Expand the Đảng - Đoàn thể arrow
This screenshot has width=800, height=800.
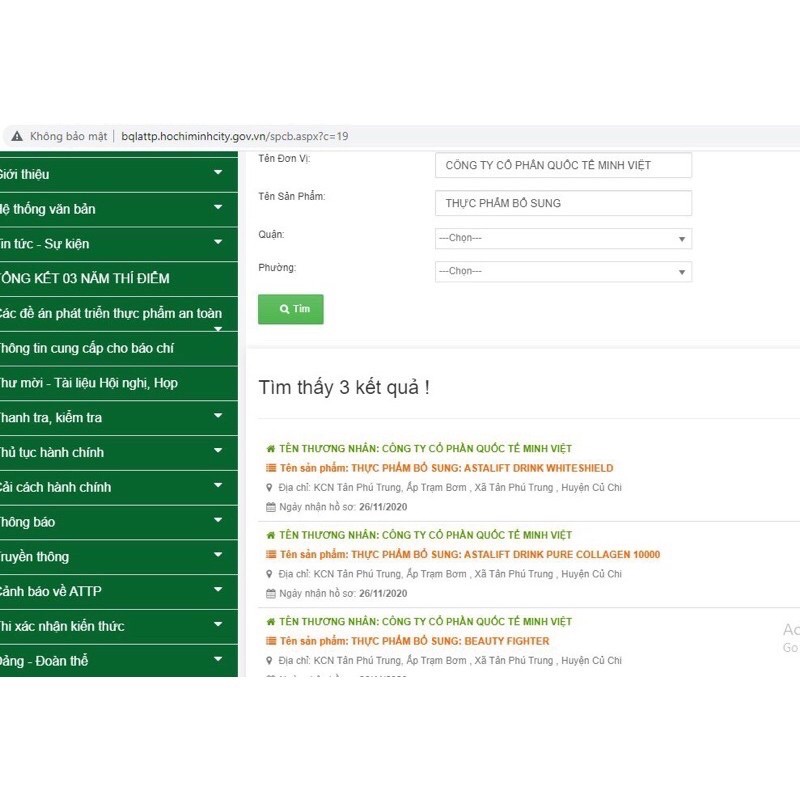[218, 659]
